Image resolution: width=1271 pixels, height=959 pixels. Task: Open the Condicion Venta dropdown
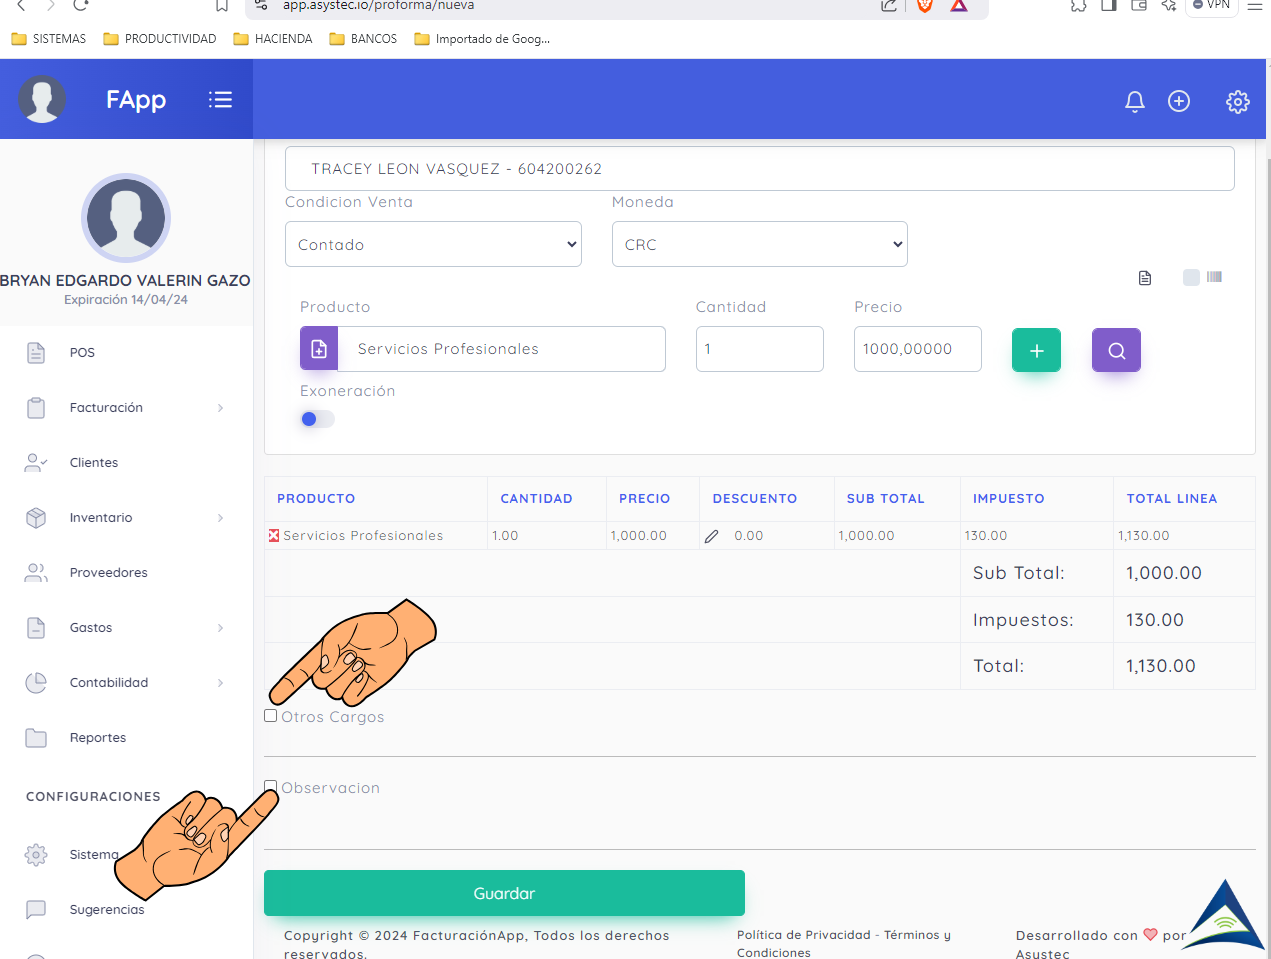tap(433, 244)
